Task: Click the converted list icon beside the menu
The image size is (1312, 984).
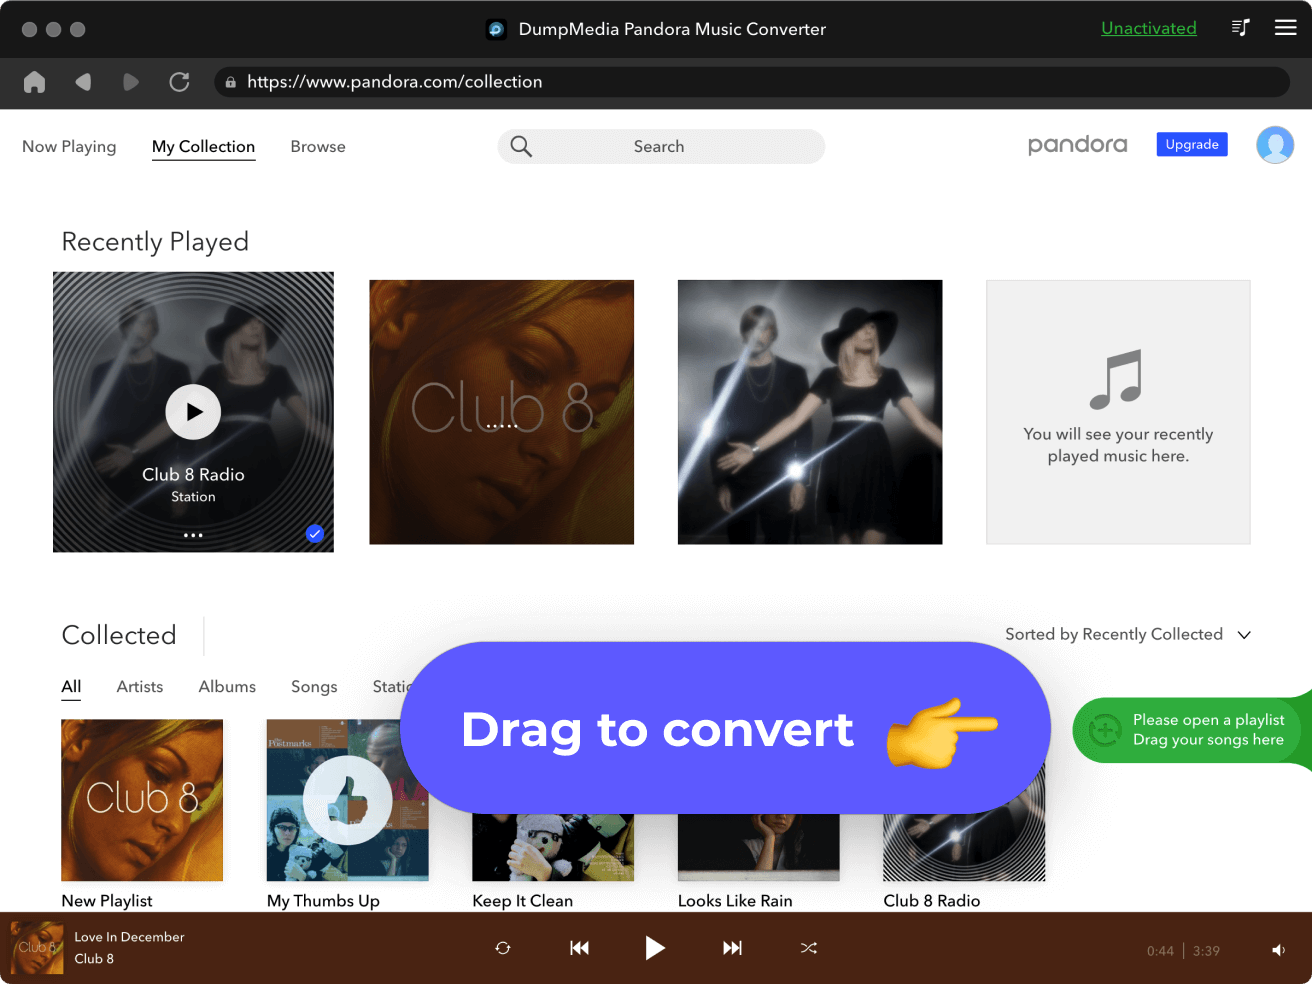Action: (1240, 28)
